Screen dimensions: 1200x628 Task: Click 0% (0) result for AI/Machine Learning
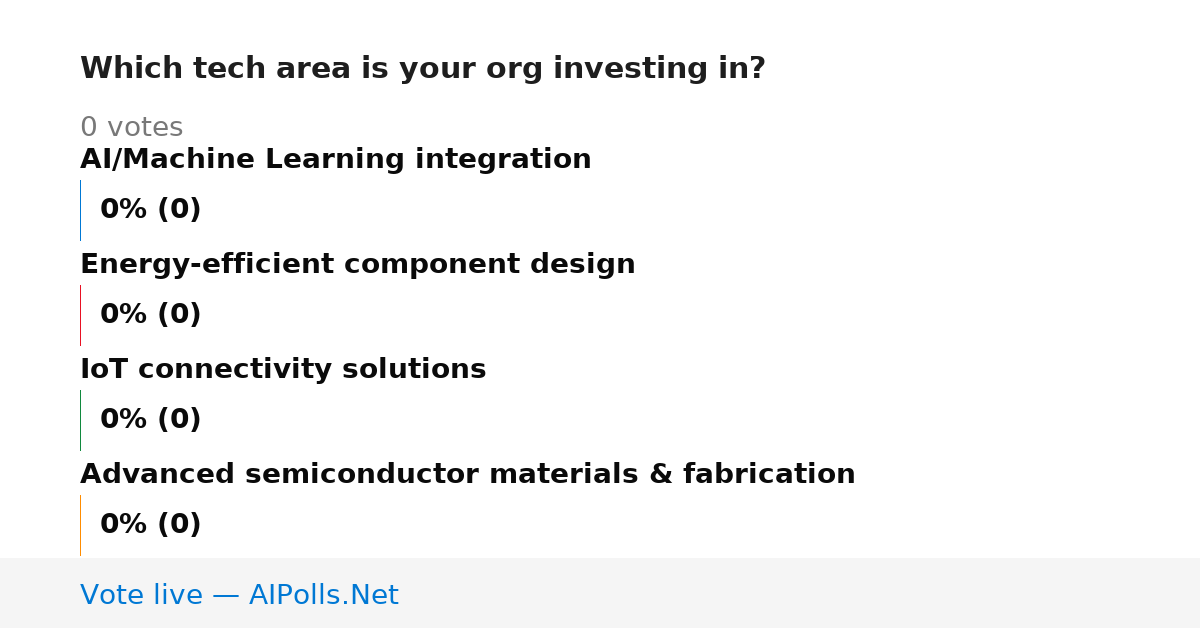coord(151,210)
